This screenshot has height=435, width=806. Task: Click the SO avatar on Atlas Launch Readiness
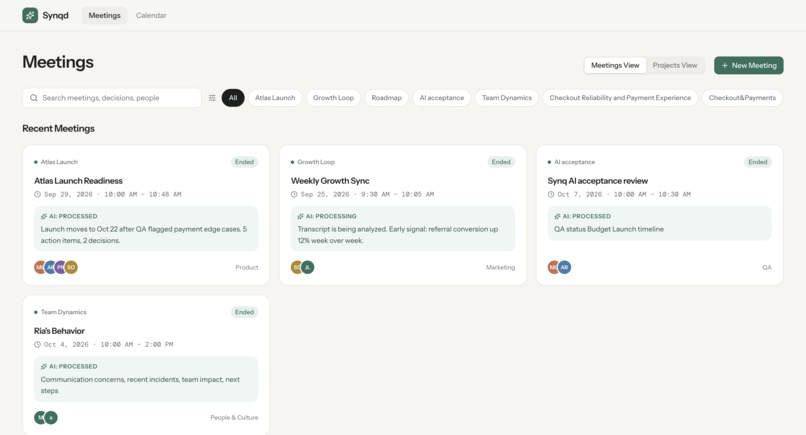(71, 267)
